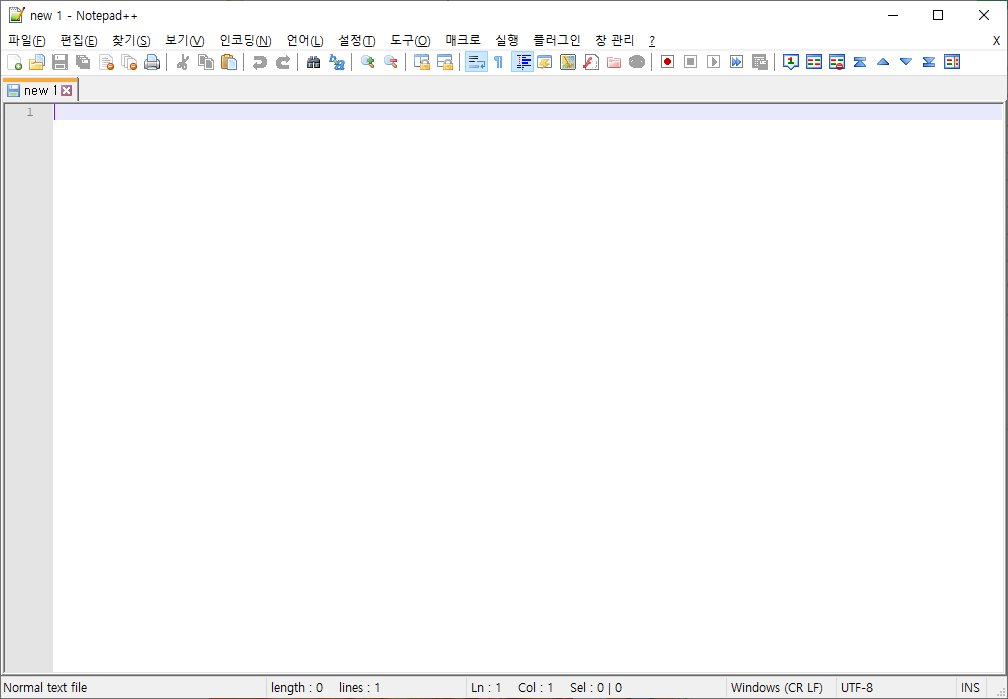Viewport: 1008px width, 699px height.
Task: Click the Undo arrow icon
Action: pyautogui.click(x=260, y=62)
